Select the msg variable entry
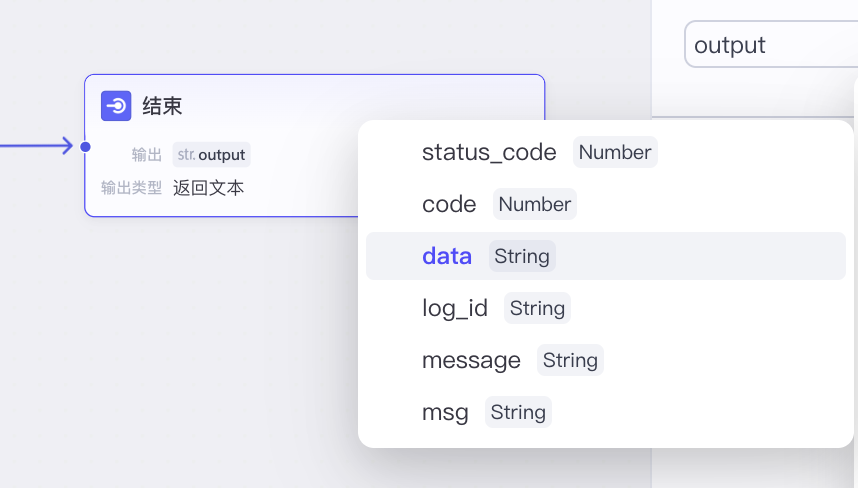Viewport: 858px width, 488px height. click(445, 412)
